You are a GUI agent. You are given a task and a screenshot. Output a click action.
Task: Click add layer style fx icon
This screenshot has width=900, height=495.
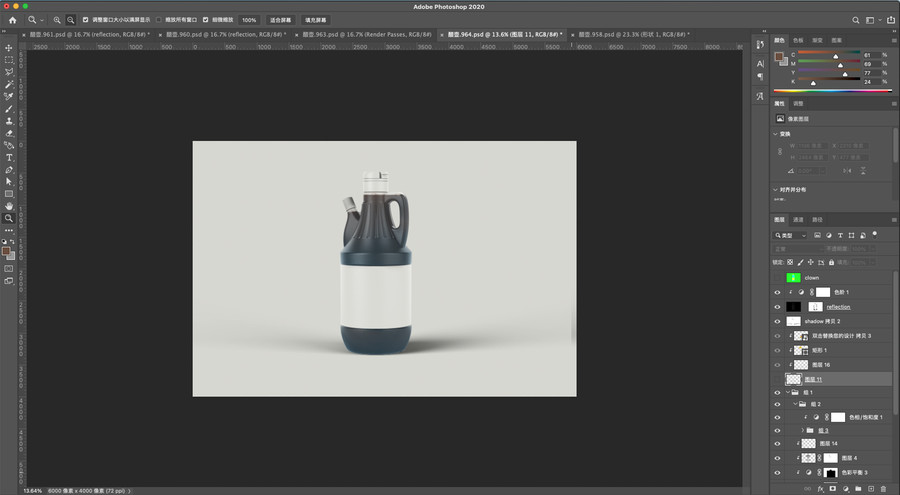tap(820, 489)
